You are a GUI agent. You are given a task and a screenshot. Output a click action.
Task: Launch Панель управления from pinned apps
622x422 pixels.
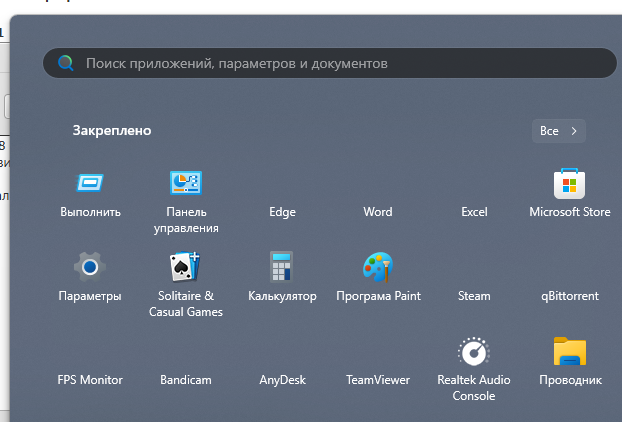click(186, 183)
